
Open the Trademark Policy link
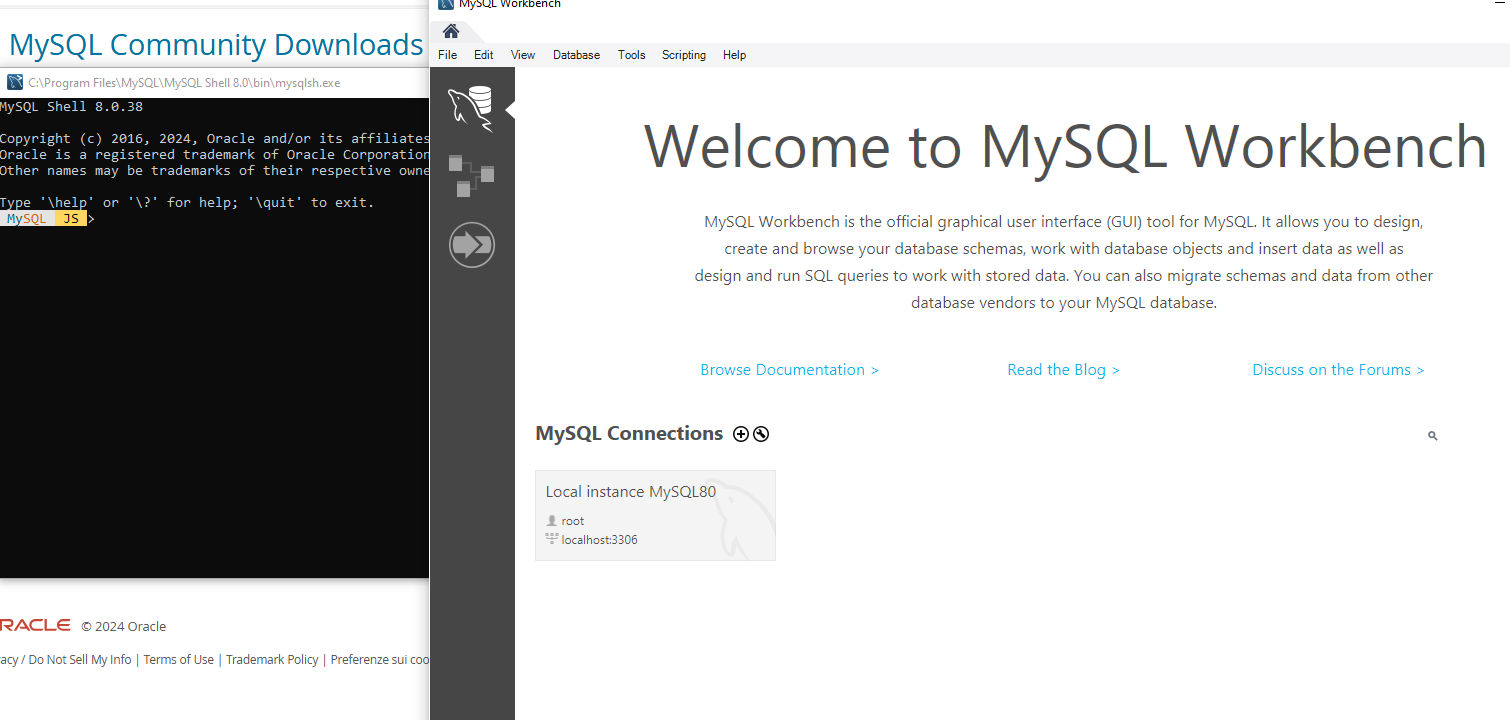(272, 659)
